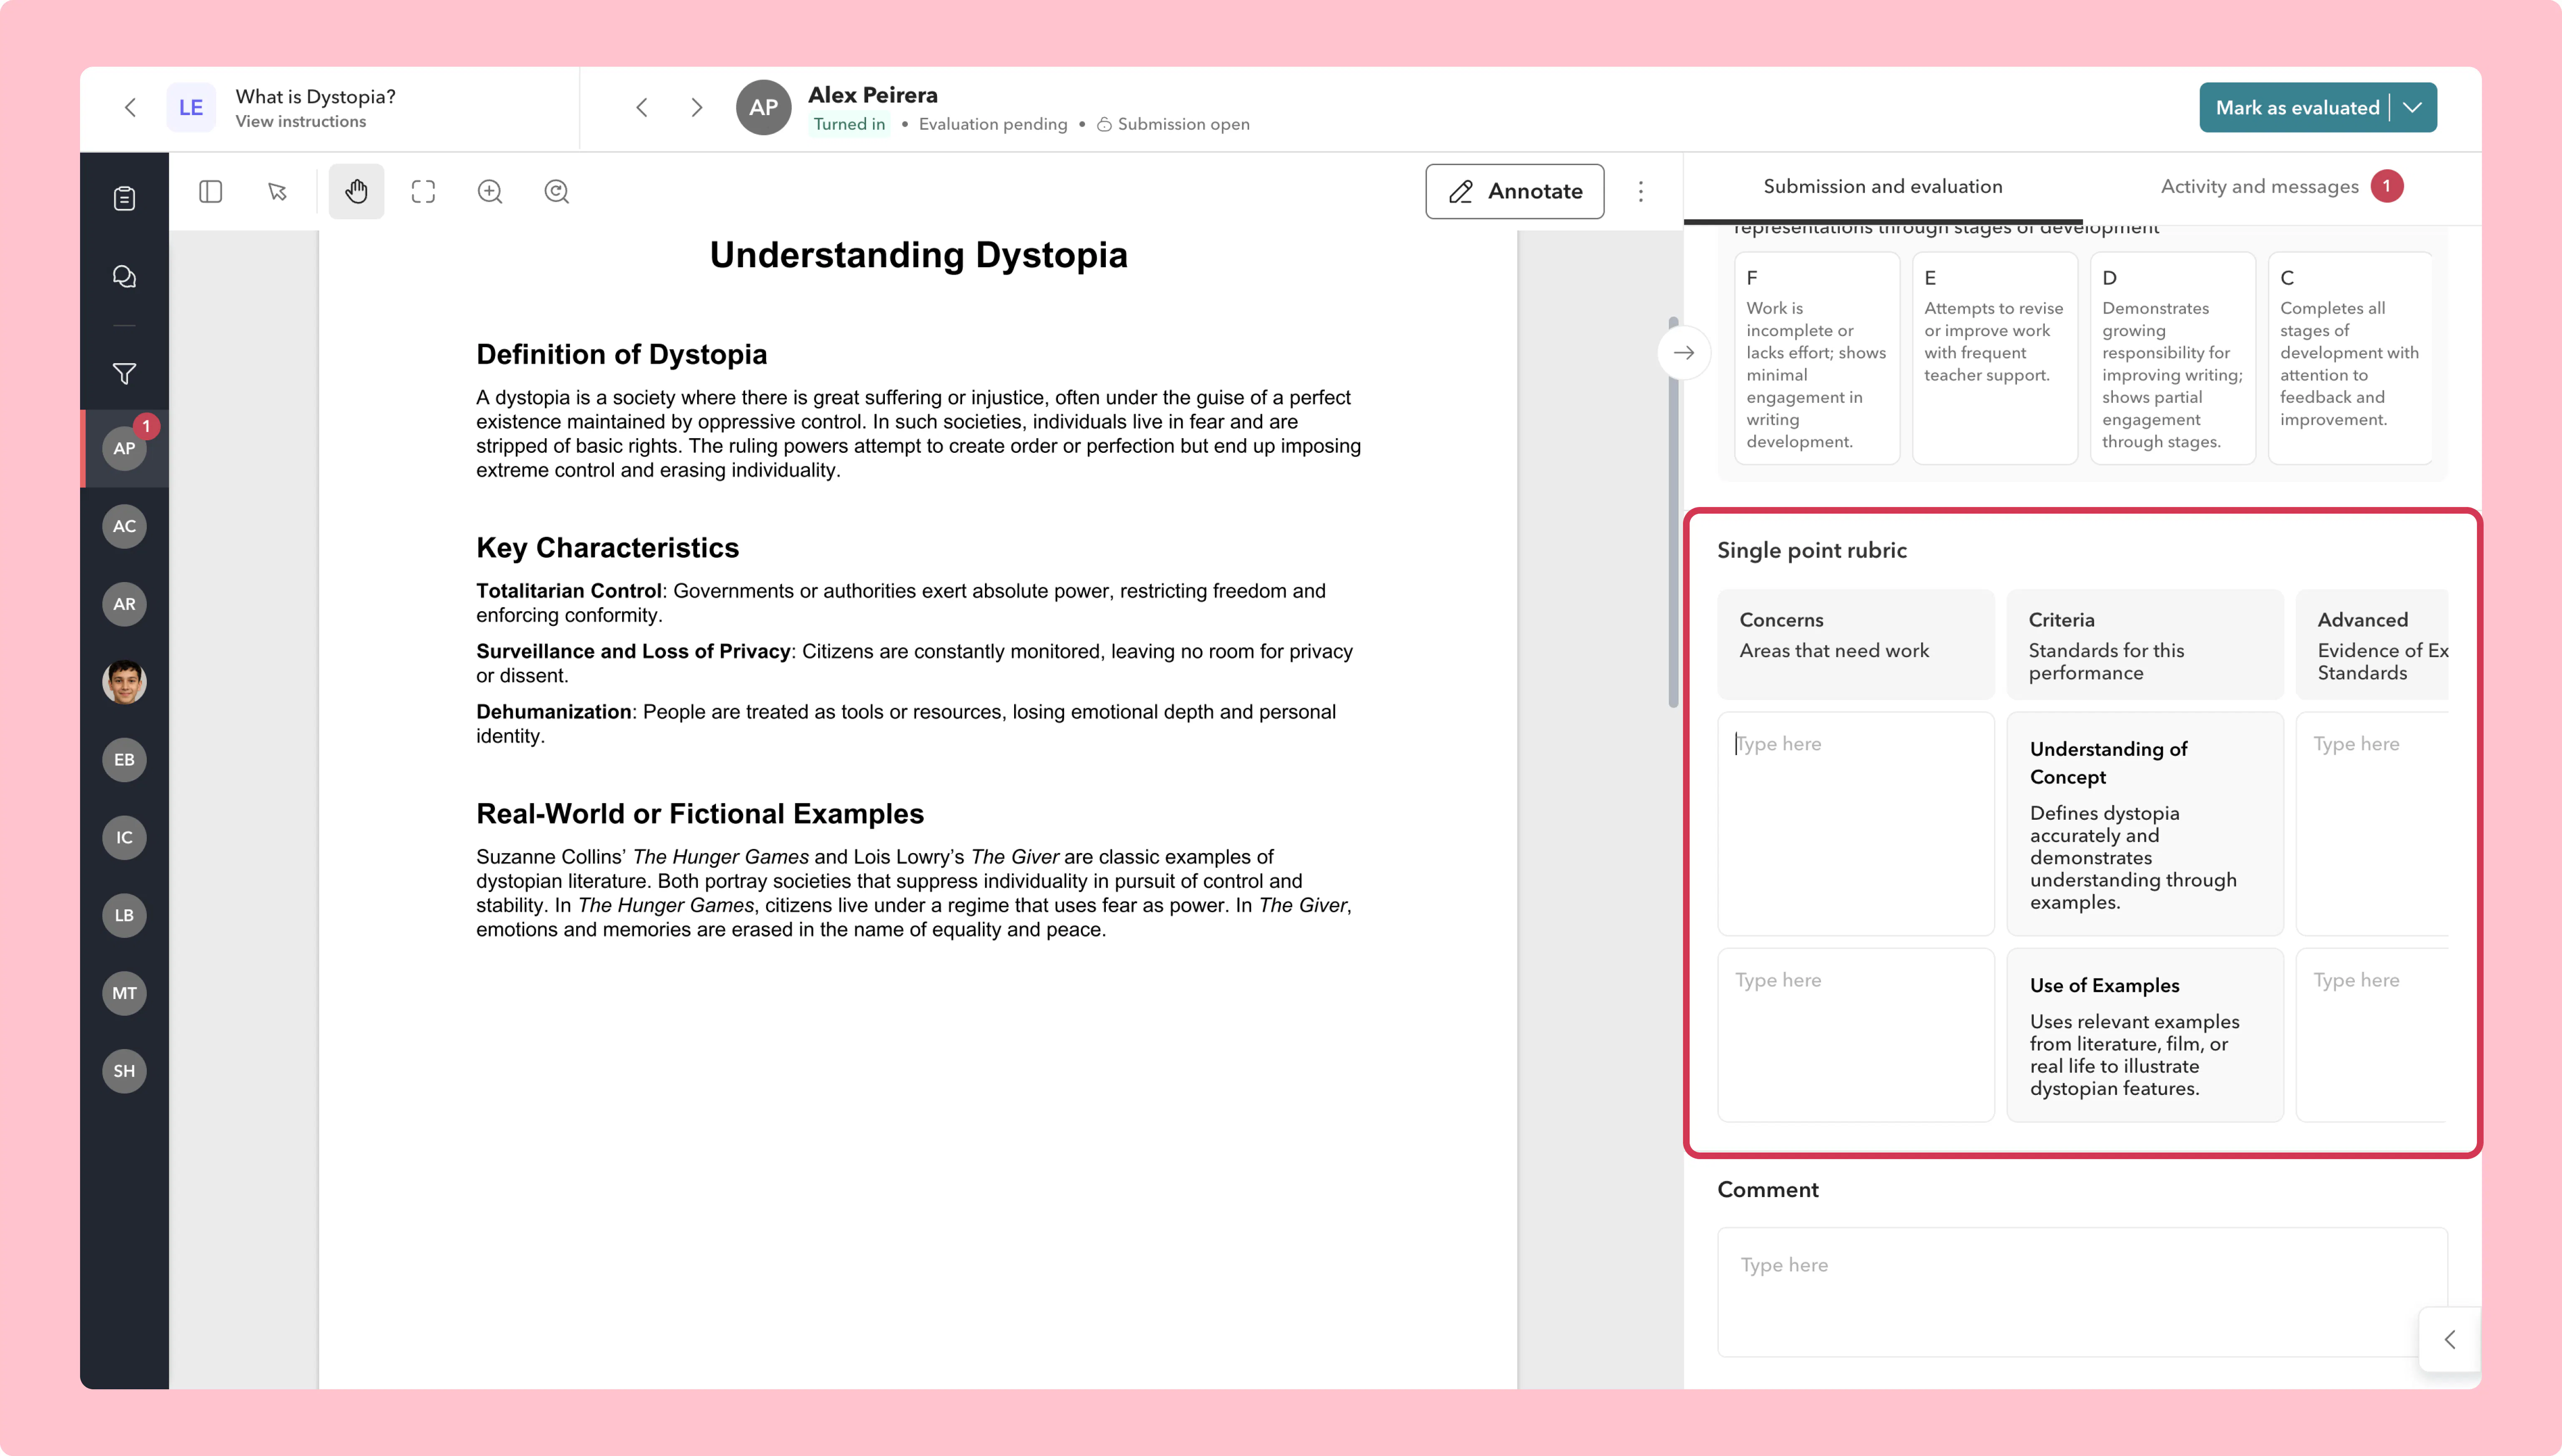Click the Comment text box
This screenshot has width=2562, height=1456.
click(2083, 1292)
